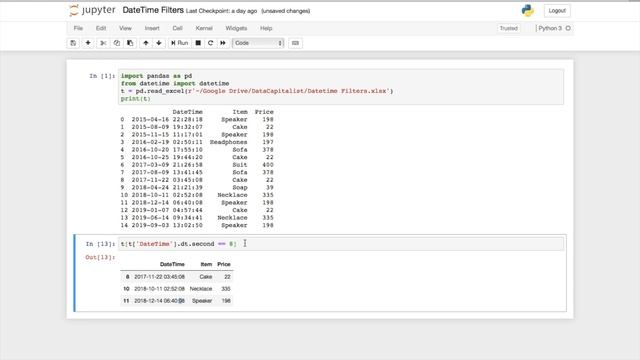Image resolution: width=640 pixels, height=360 pixels.
Task: Run the current cell
Action: 180,43
